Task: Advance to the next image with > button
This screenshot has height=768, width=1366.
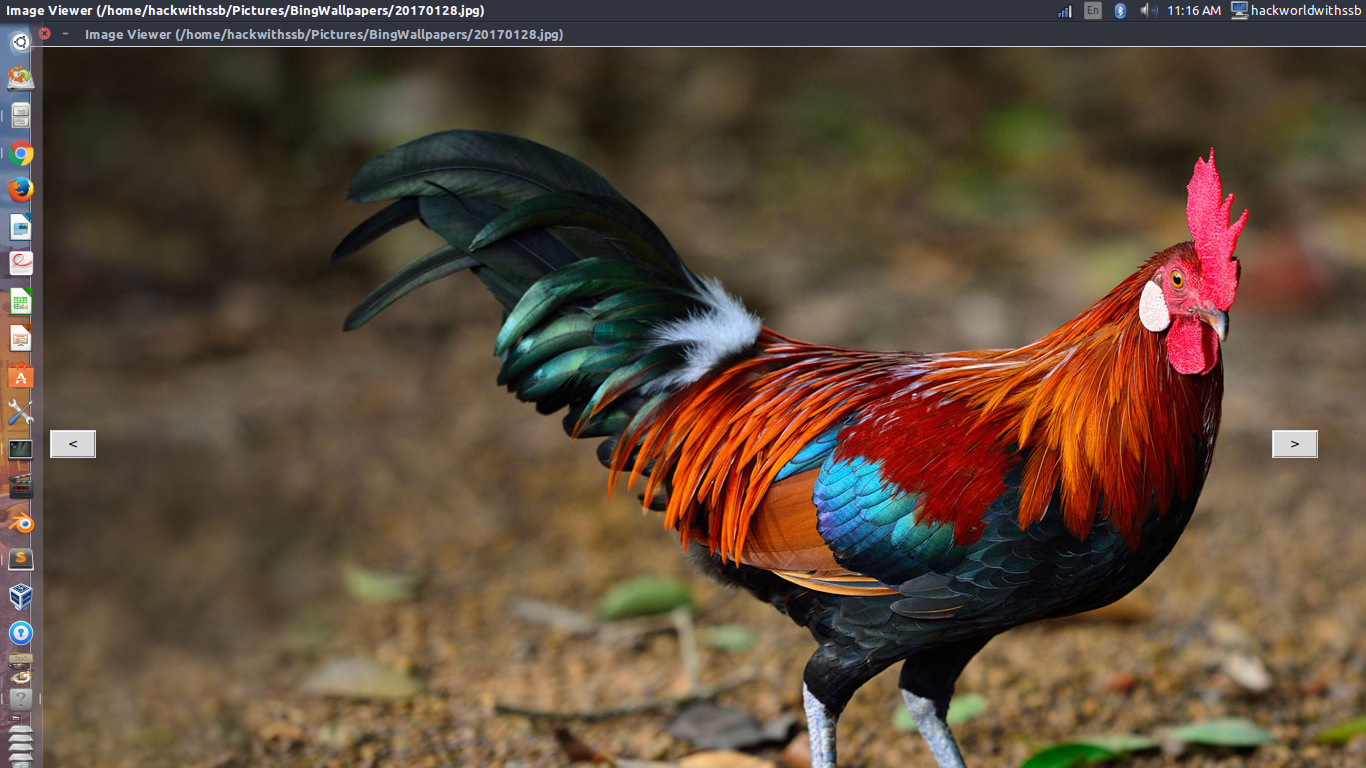Action: coord(1294,443)
